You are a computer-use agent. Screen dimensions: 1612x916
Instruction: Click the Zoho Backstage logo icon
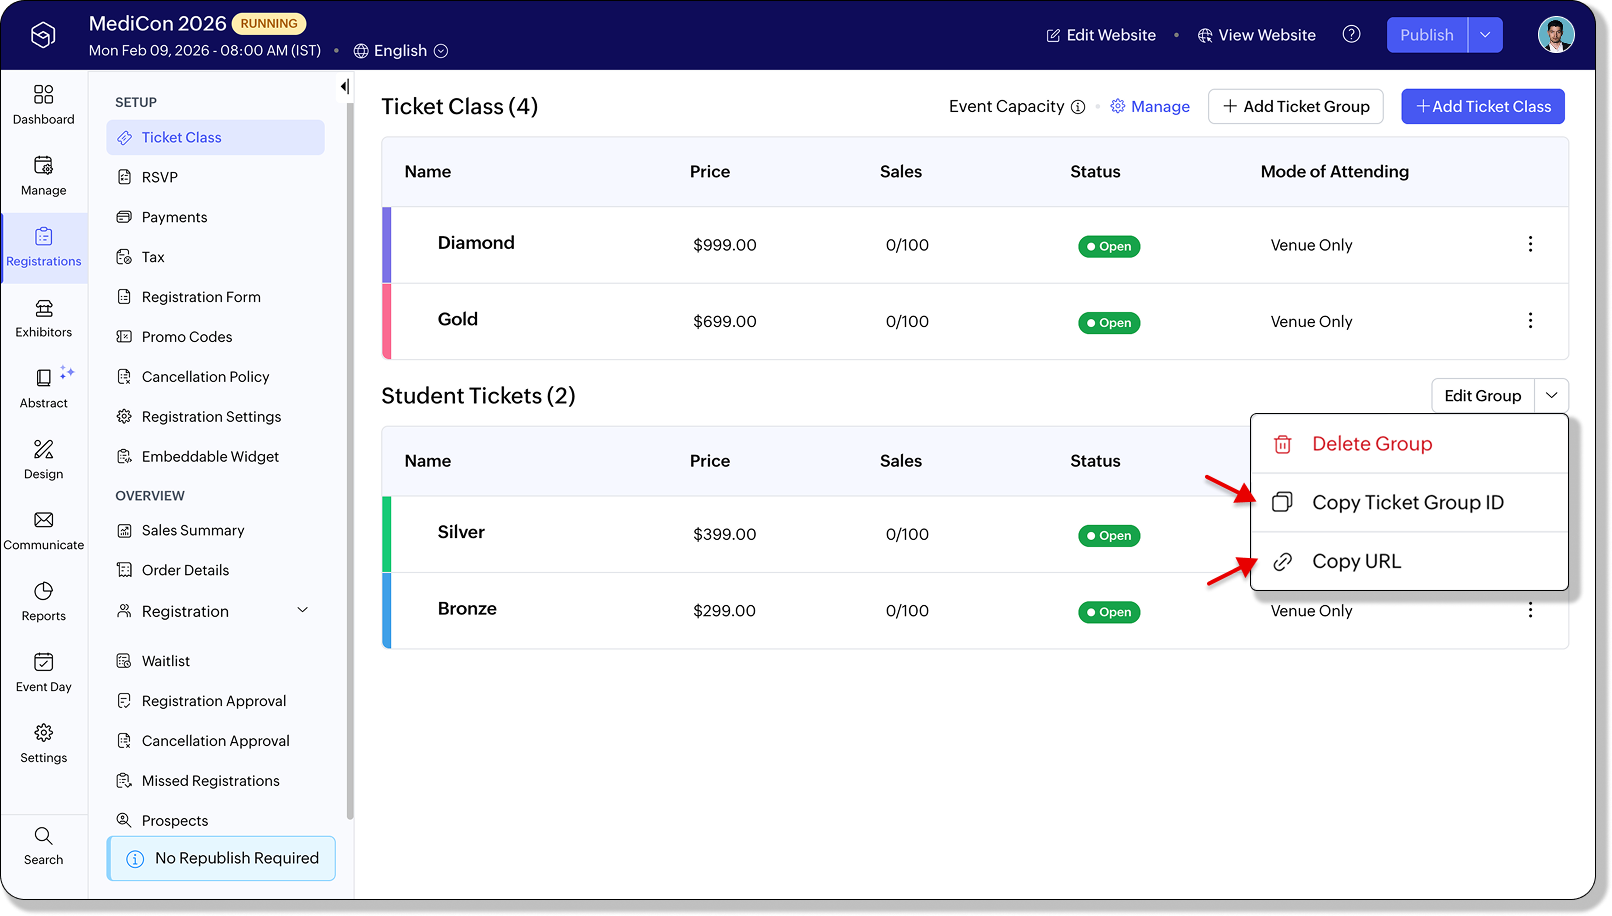pyautogui.click(x=43, y=35)
